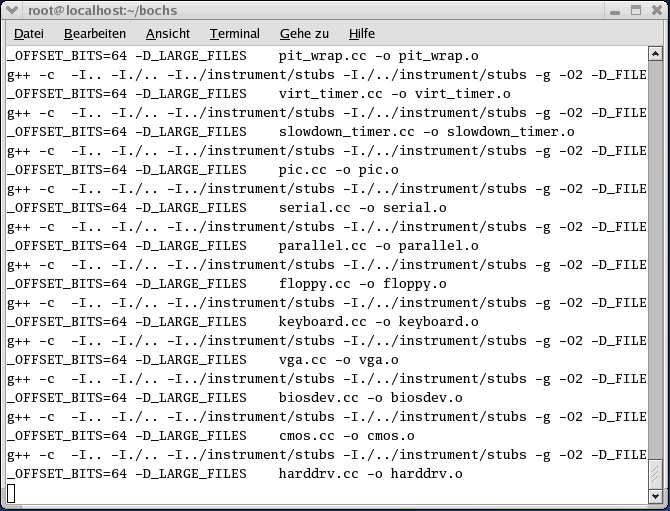This screenshot has width=670, height=511.
Task: Maximize the bochs terminal window
Action: click(636, 10)
